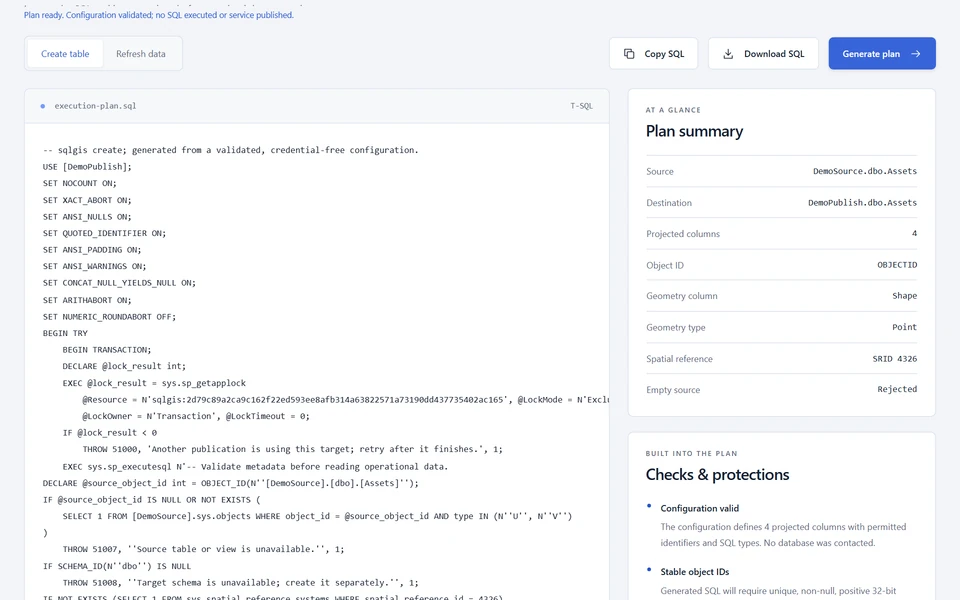Image resolution: width=960 pixels, height=600 pixels.
Task: Click the SET XACT_ABORT ON; line
Action: [87, 200]
